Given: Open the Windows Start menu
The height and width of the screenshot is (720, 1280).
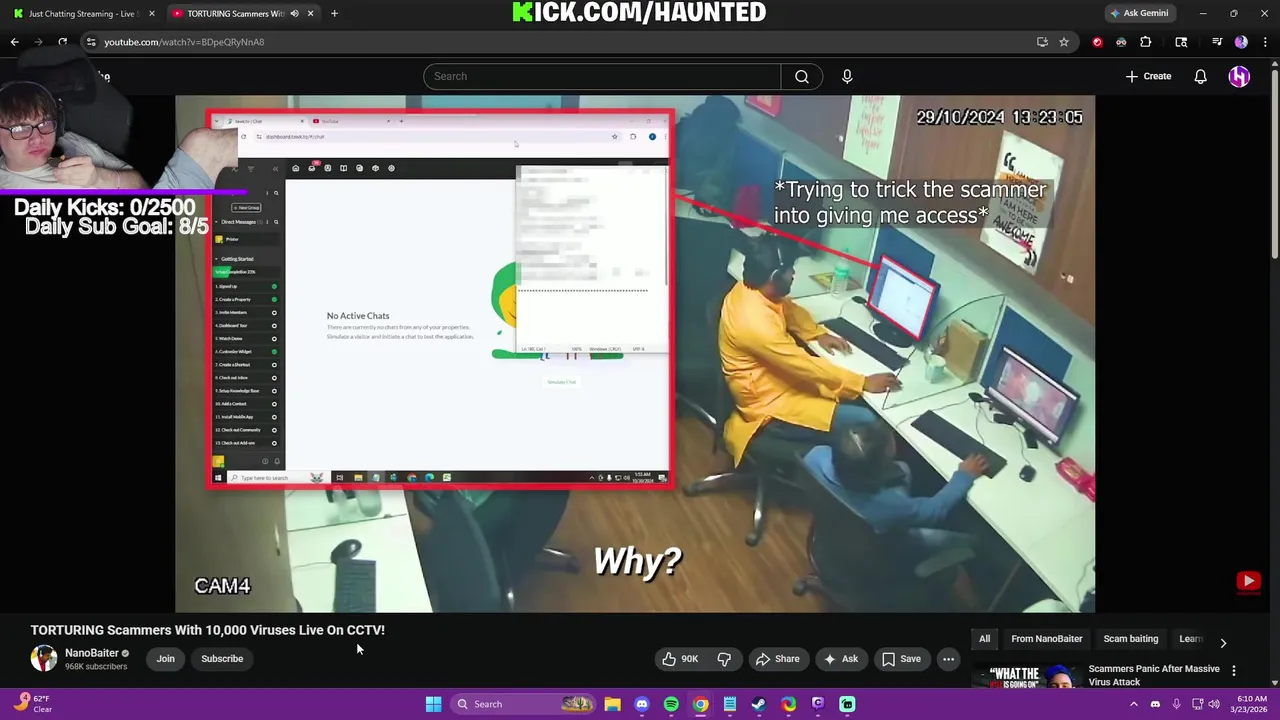Looking at the screenshot, I should tap(433, 704).
